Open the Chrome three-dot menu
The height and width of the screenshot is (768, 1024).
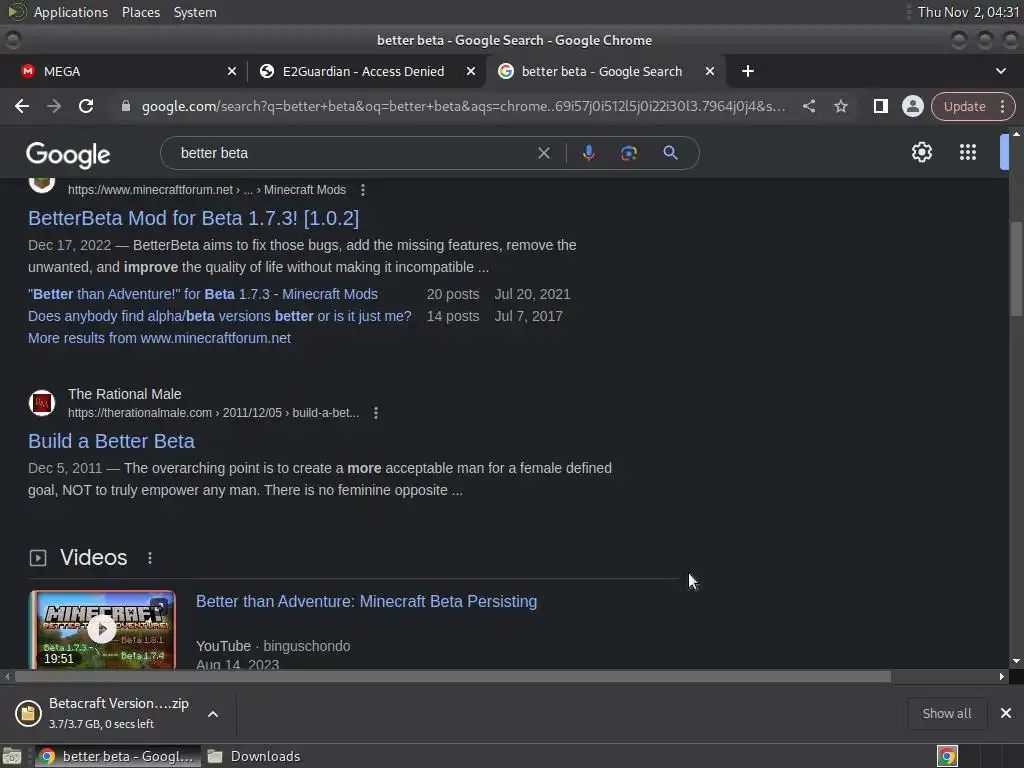point(1002,106)
